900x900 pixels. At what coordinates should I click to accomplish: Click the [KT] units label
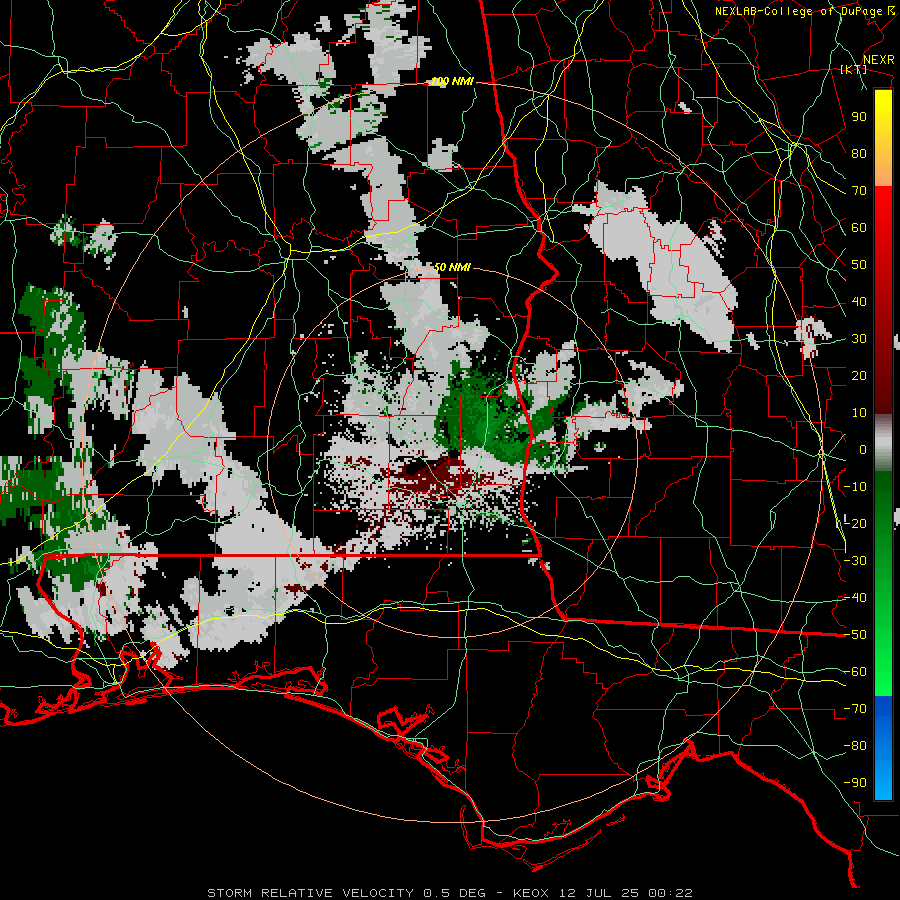(x=854, y=69)
